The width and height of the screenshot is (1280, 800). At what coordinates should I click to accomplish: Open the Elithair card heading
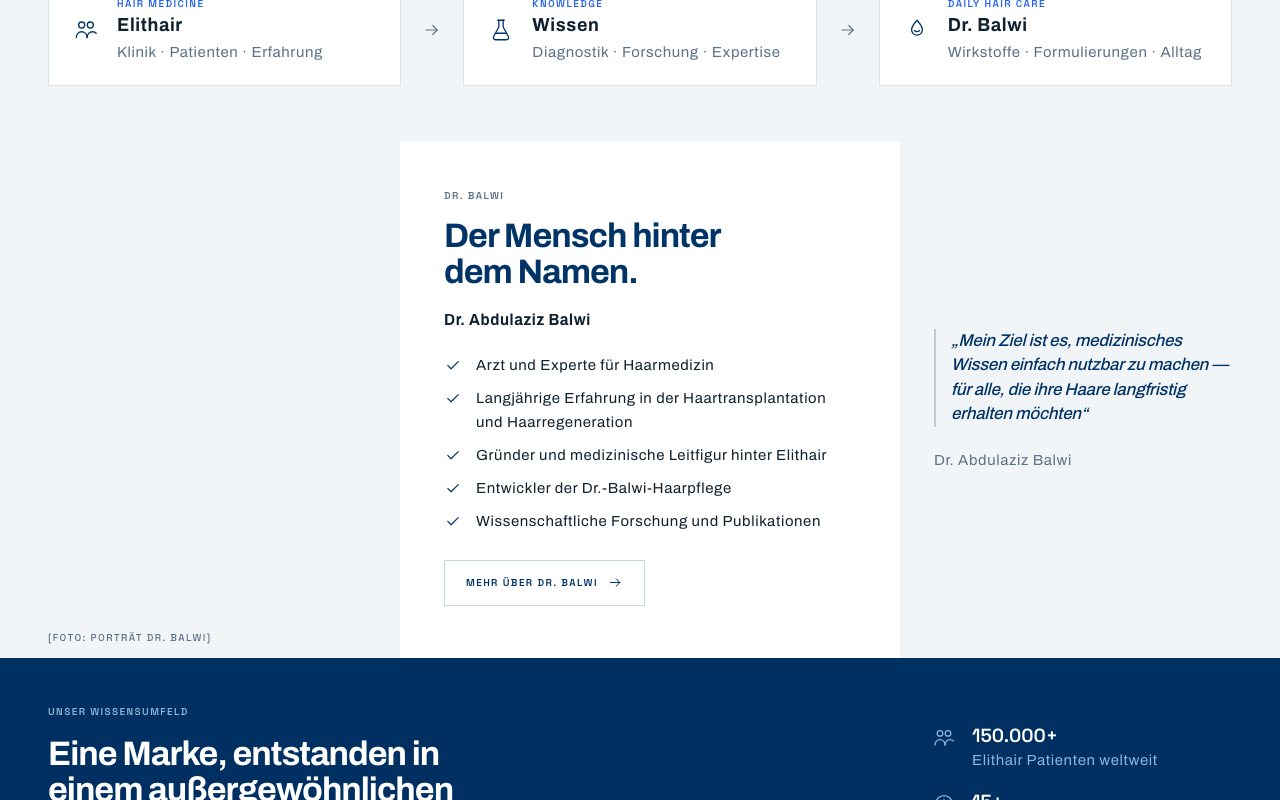tap(150, 25)
